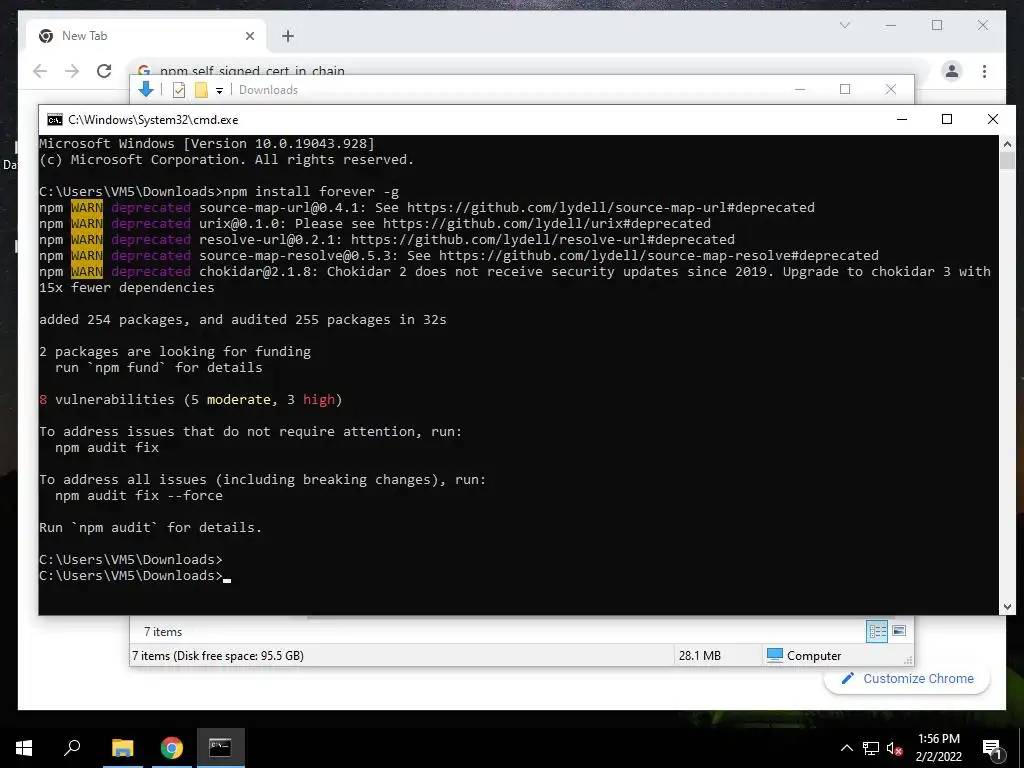Image resolution: width=1024 pixels, height=768 pixels.
Task: Click '2 packages are looking for funding' line
Action: pos(175,351)
